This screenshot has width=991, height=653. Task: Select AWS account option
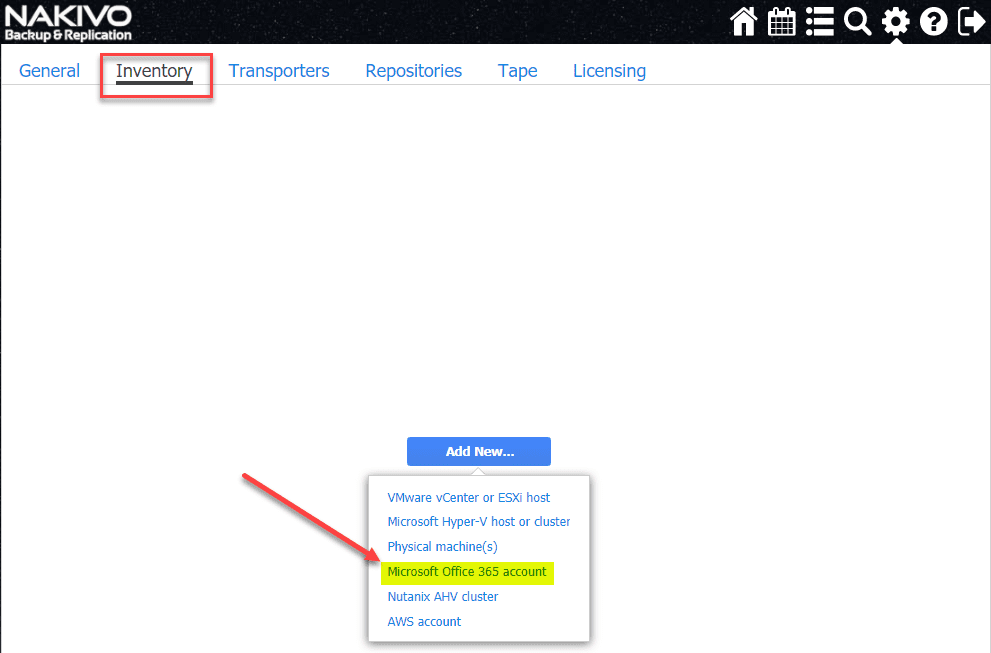tap(424, 621)
